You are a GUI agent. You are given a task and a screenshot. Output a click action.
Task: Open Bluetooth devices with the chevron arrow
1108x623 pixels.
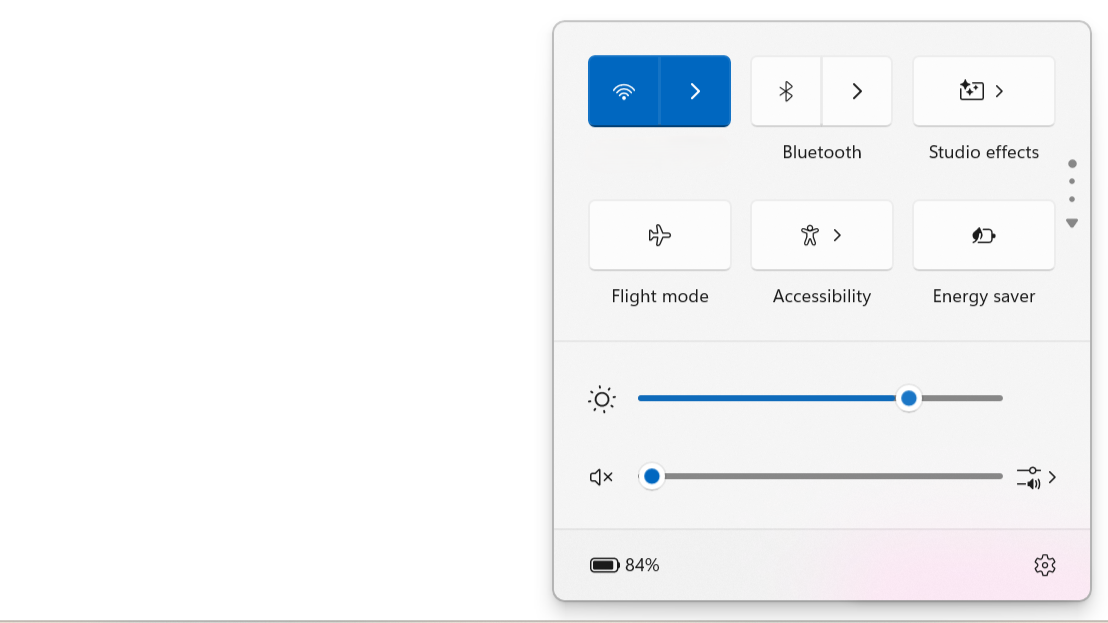[x=856, y=90]
